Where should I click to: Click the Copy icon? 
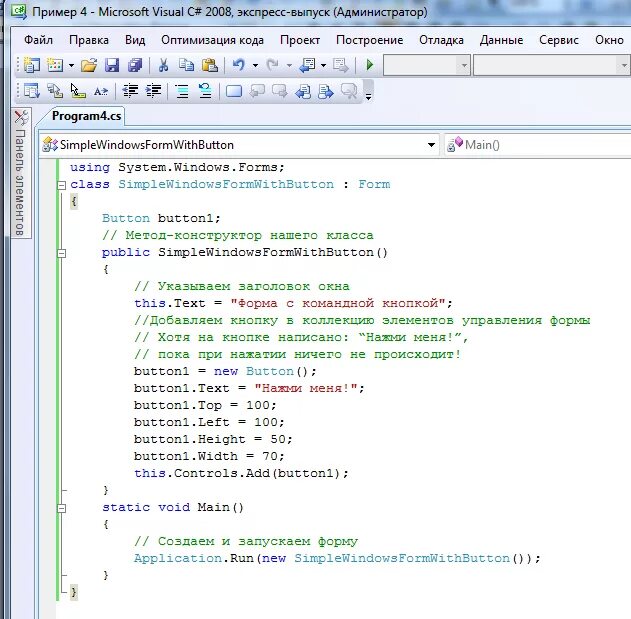click(186, 65)
